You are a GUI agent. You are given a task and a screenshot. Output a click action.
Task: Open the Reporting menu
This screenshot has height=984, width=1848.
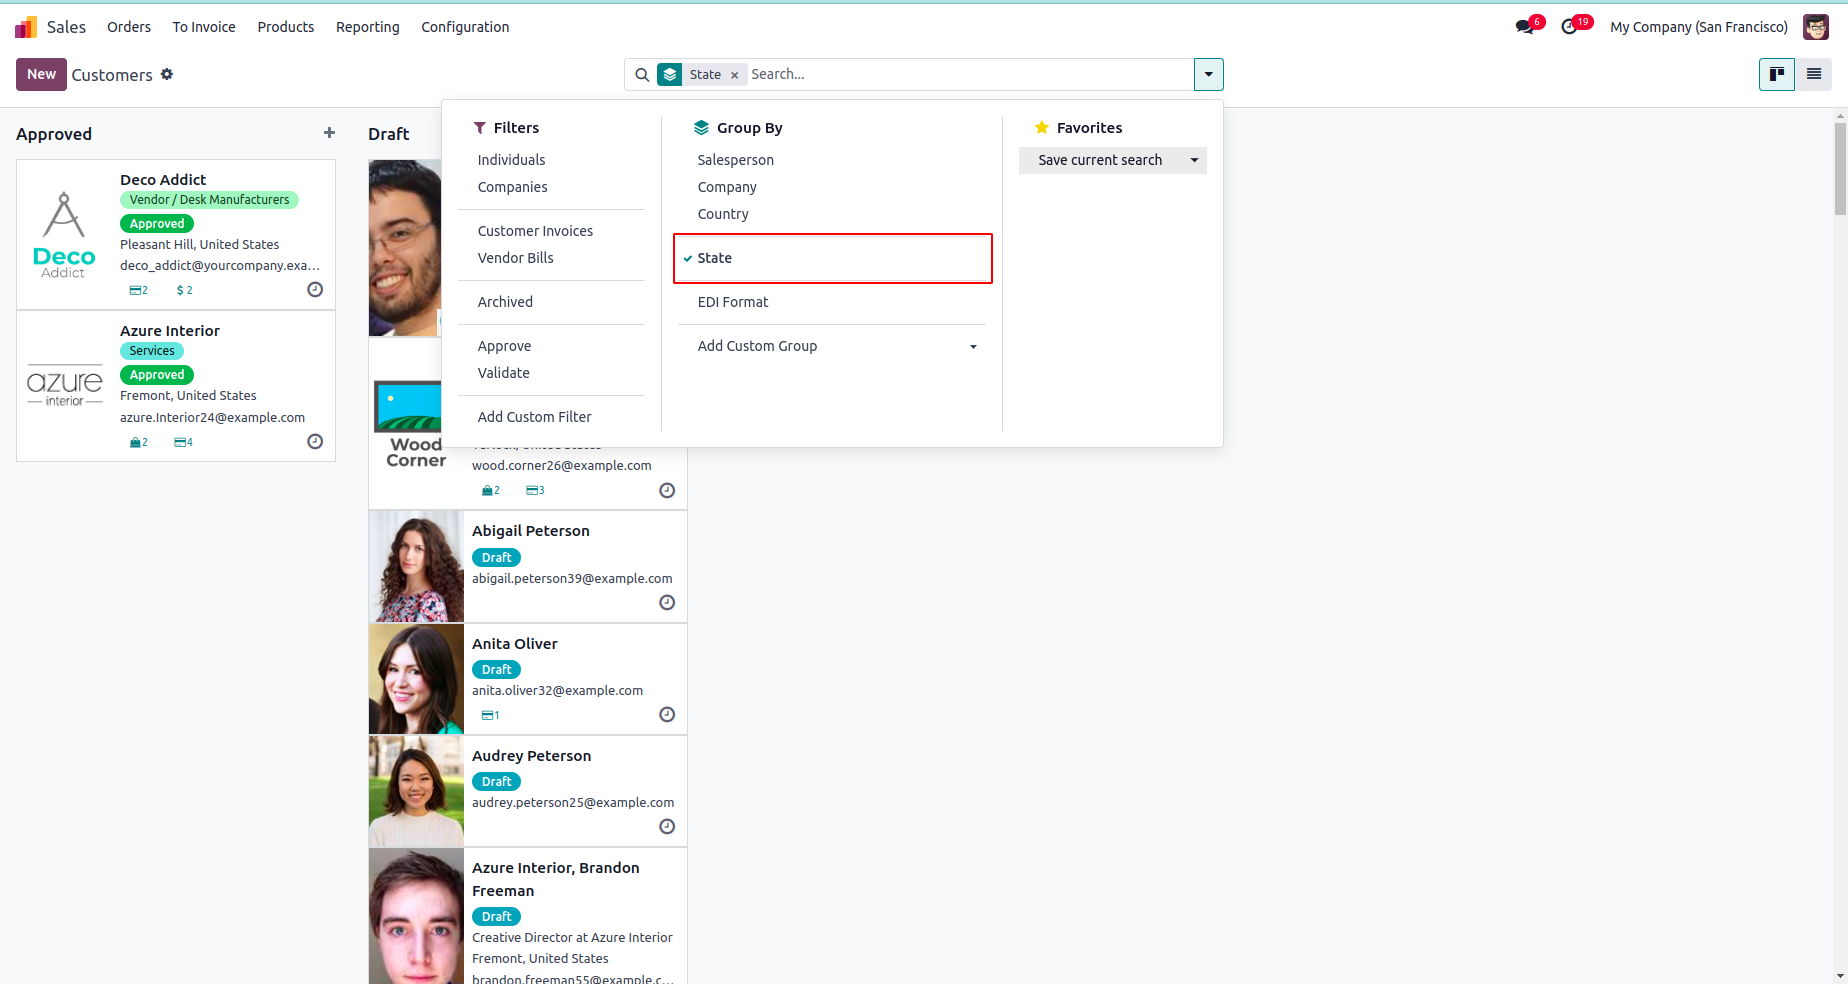(367, 27)
